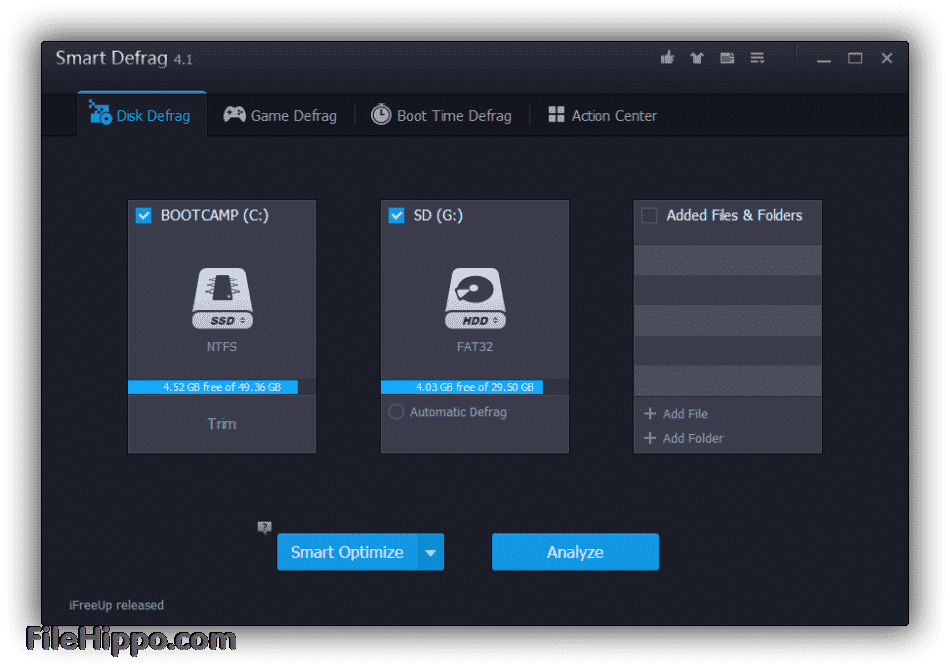Click the thumbs-up like icon
The image size is (950, 667).
coord(667,58)
